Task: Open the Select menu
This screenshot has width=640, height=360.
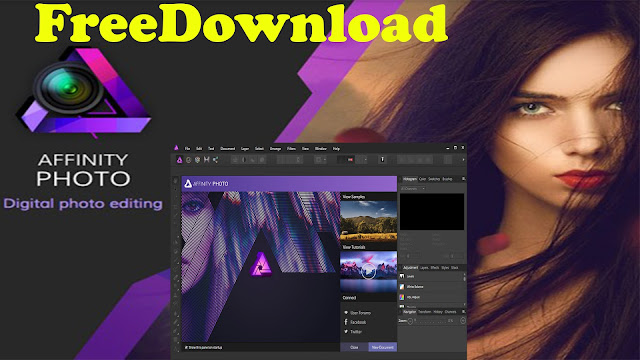Action: (x=259, y=149)
